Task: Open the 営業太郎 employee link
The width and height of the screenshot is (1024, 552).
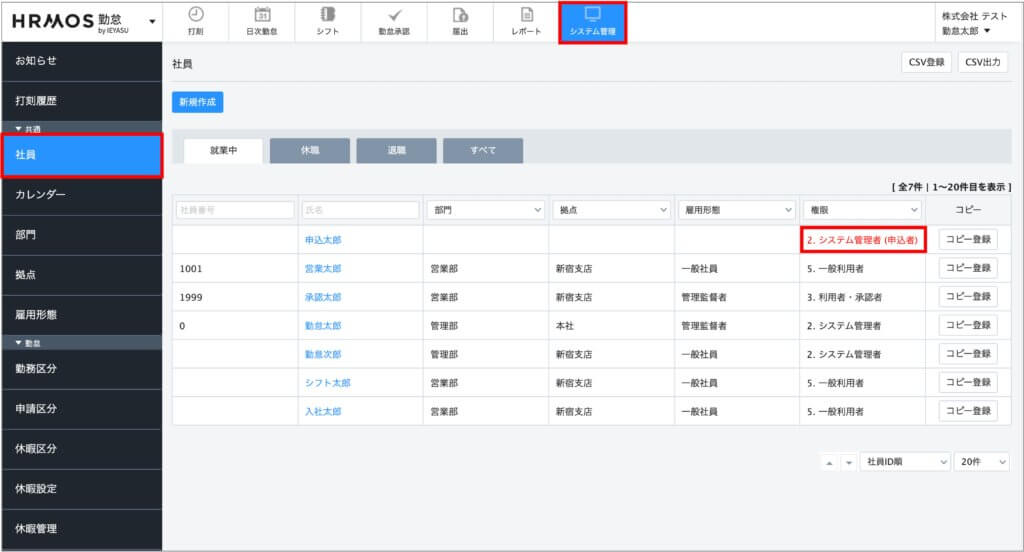Action: tap(323, 269)
